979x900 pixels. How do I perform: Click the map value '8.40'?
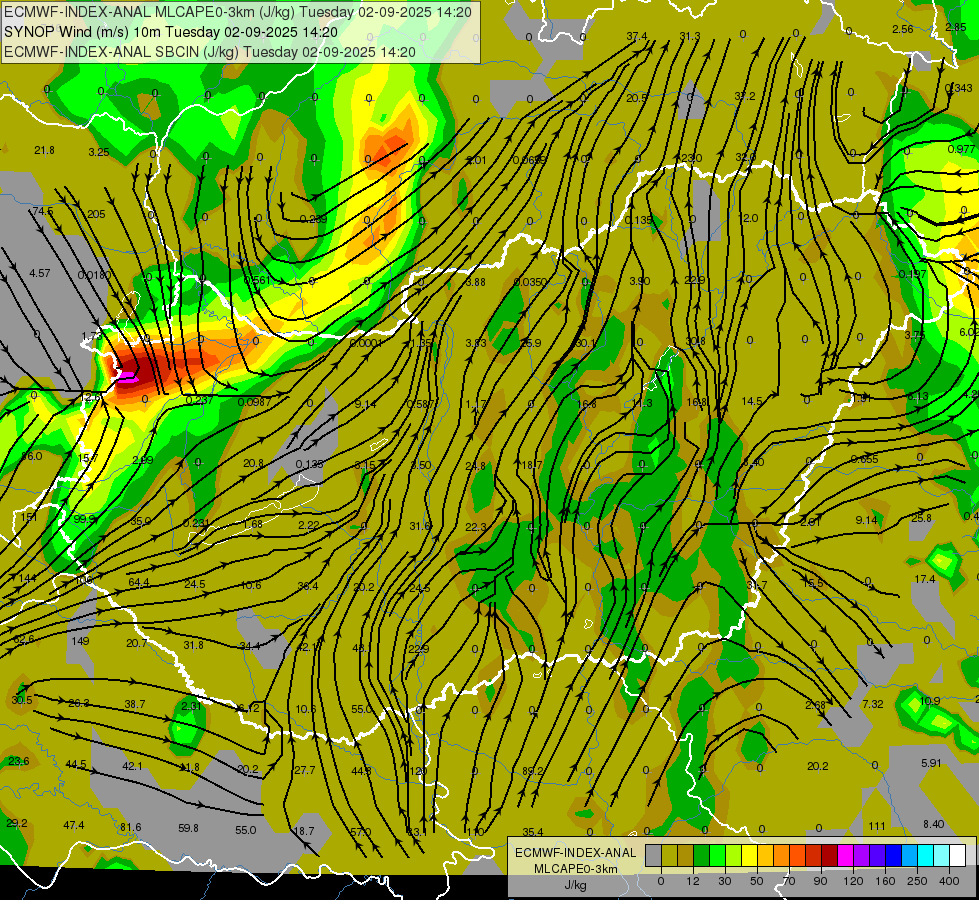point(934,824)
